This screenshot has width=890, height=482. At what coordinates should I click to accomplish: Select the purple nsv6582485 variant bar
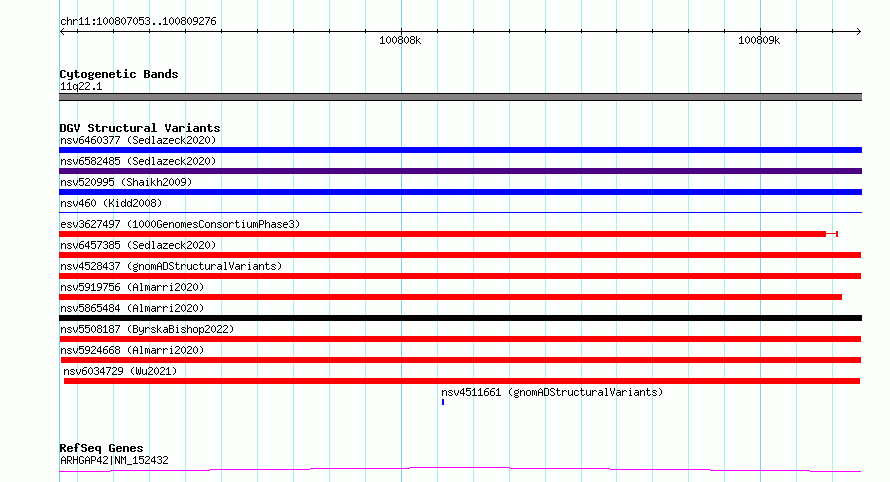460,171
